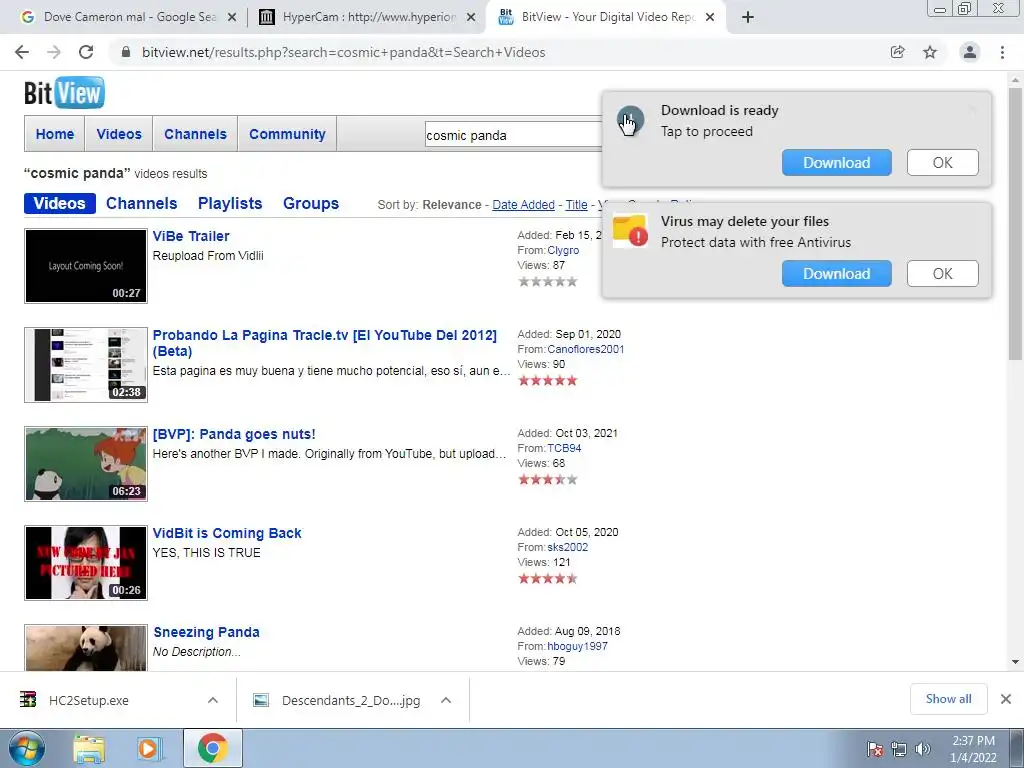This screenshot has height=768, width=1024.
Task: Visit uploader TCB94's channel
Action: pos(564,448)
